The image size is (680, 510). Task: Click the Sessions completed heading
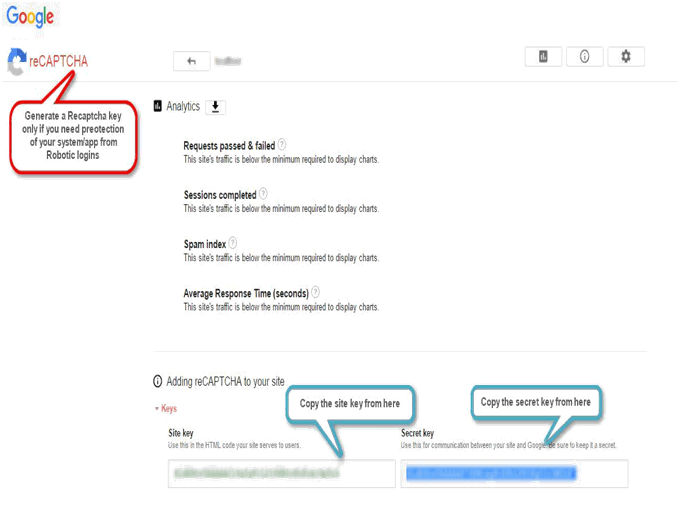pos(220,195)
